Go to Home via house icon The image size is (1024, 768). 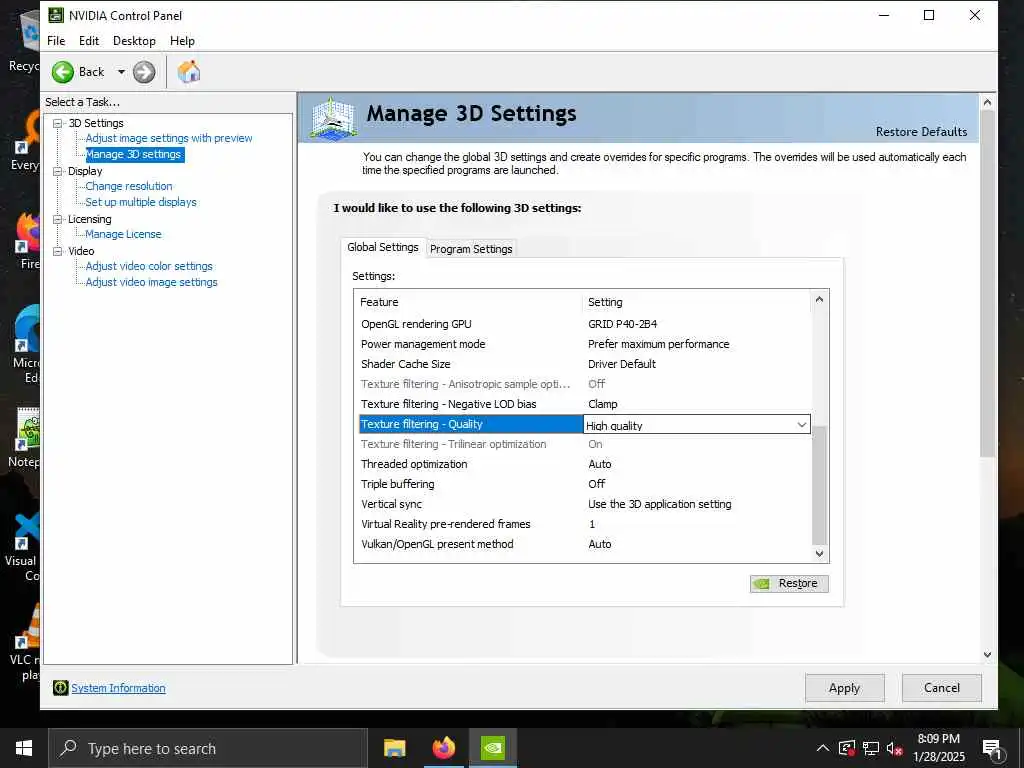pyautogui.click(x=189, y=71)
